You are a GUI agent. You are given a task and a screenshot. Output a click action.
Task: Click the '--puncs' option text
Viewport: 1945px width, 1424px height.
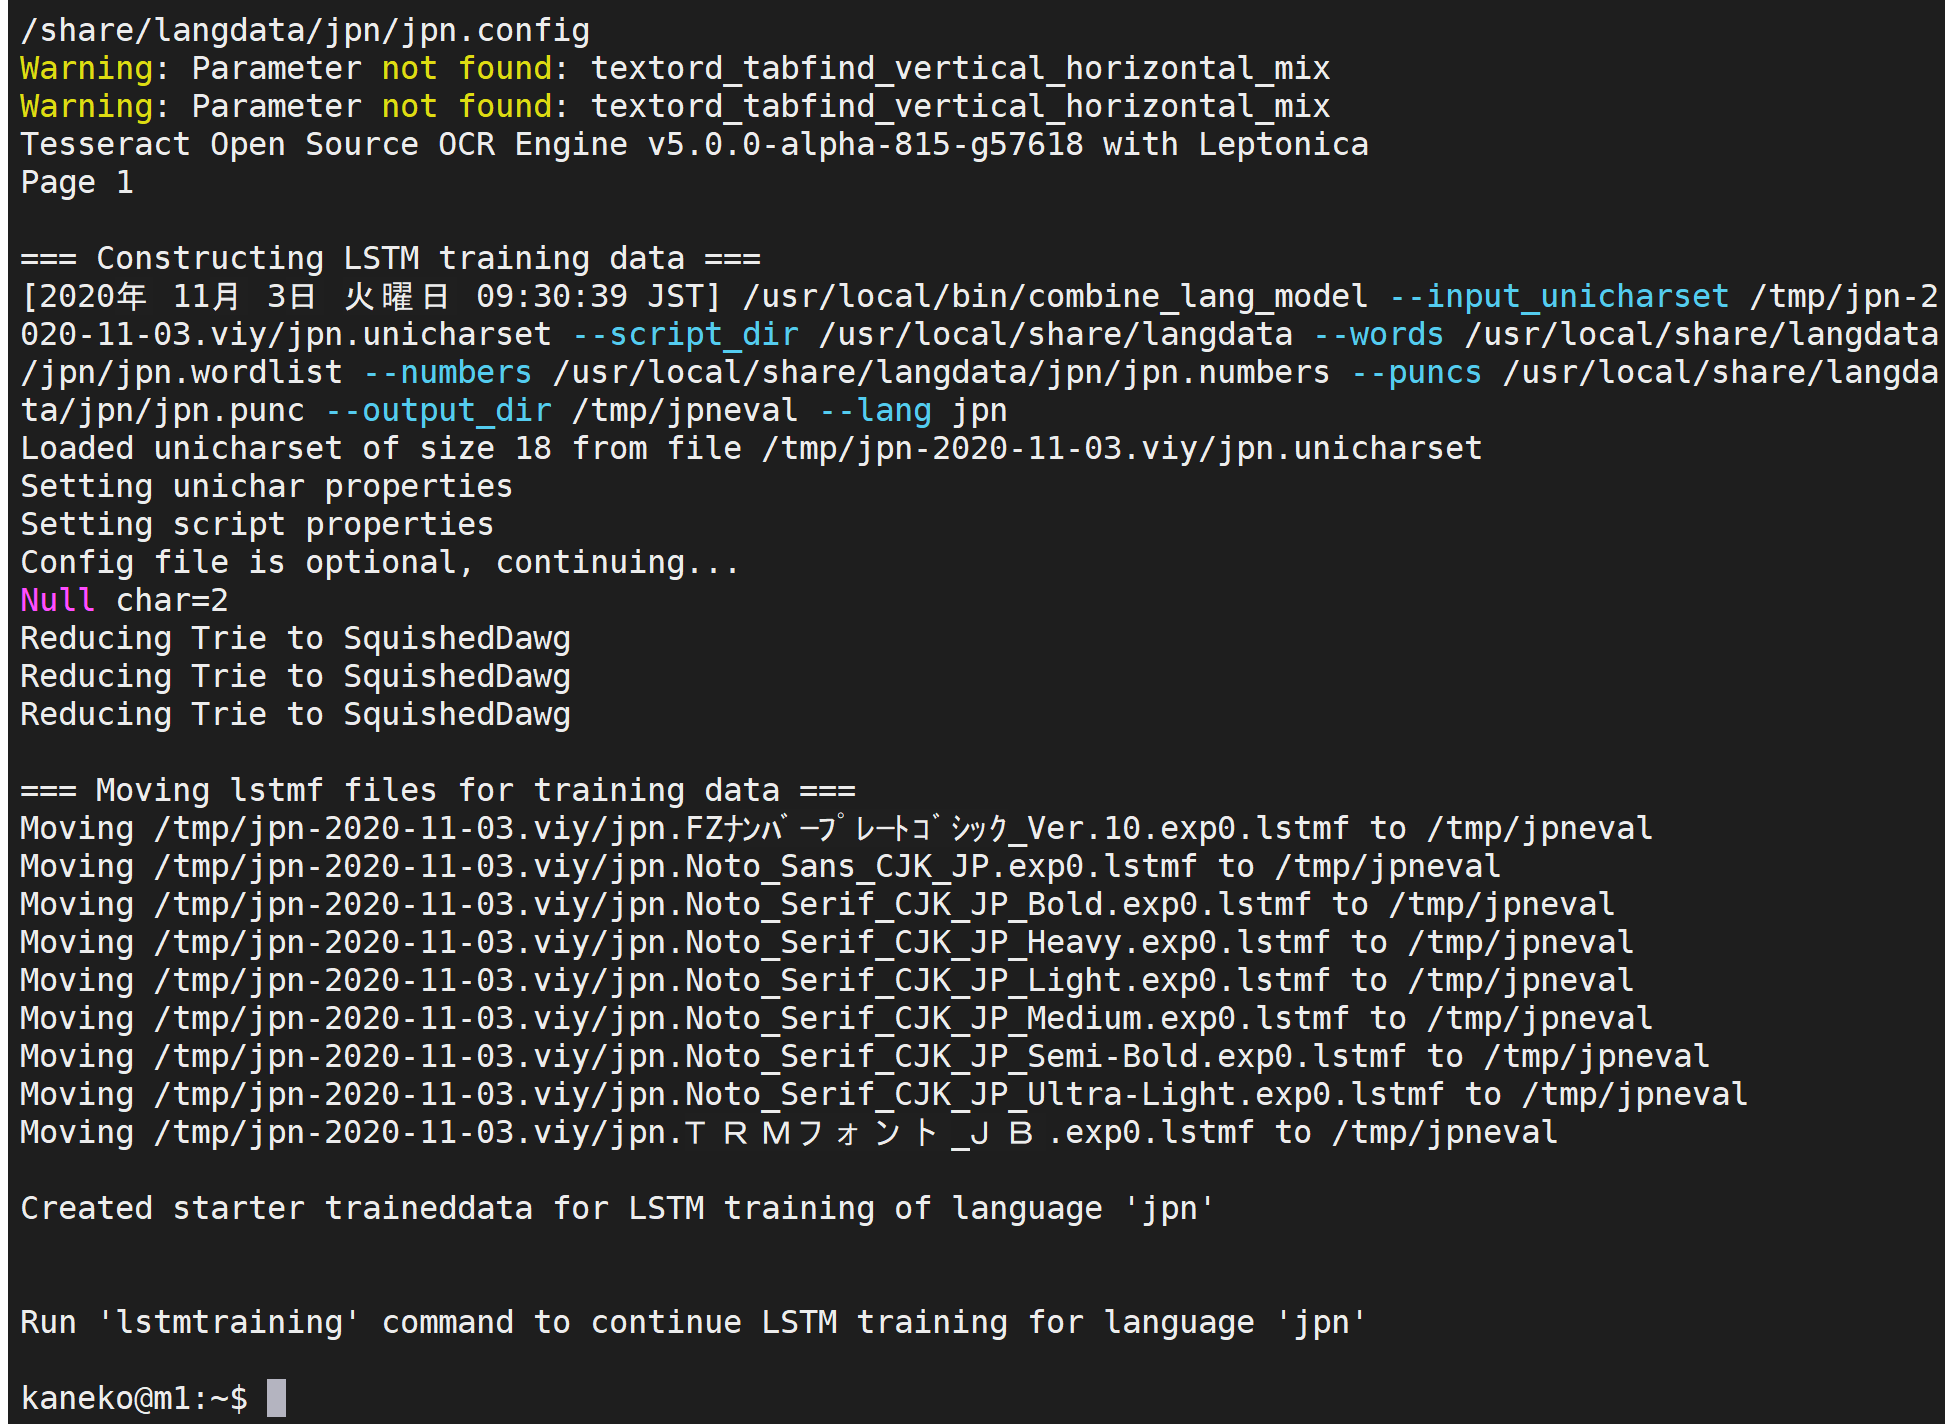click(1416, 373)
